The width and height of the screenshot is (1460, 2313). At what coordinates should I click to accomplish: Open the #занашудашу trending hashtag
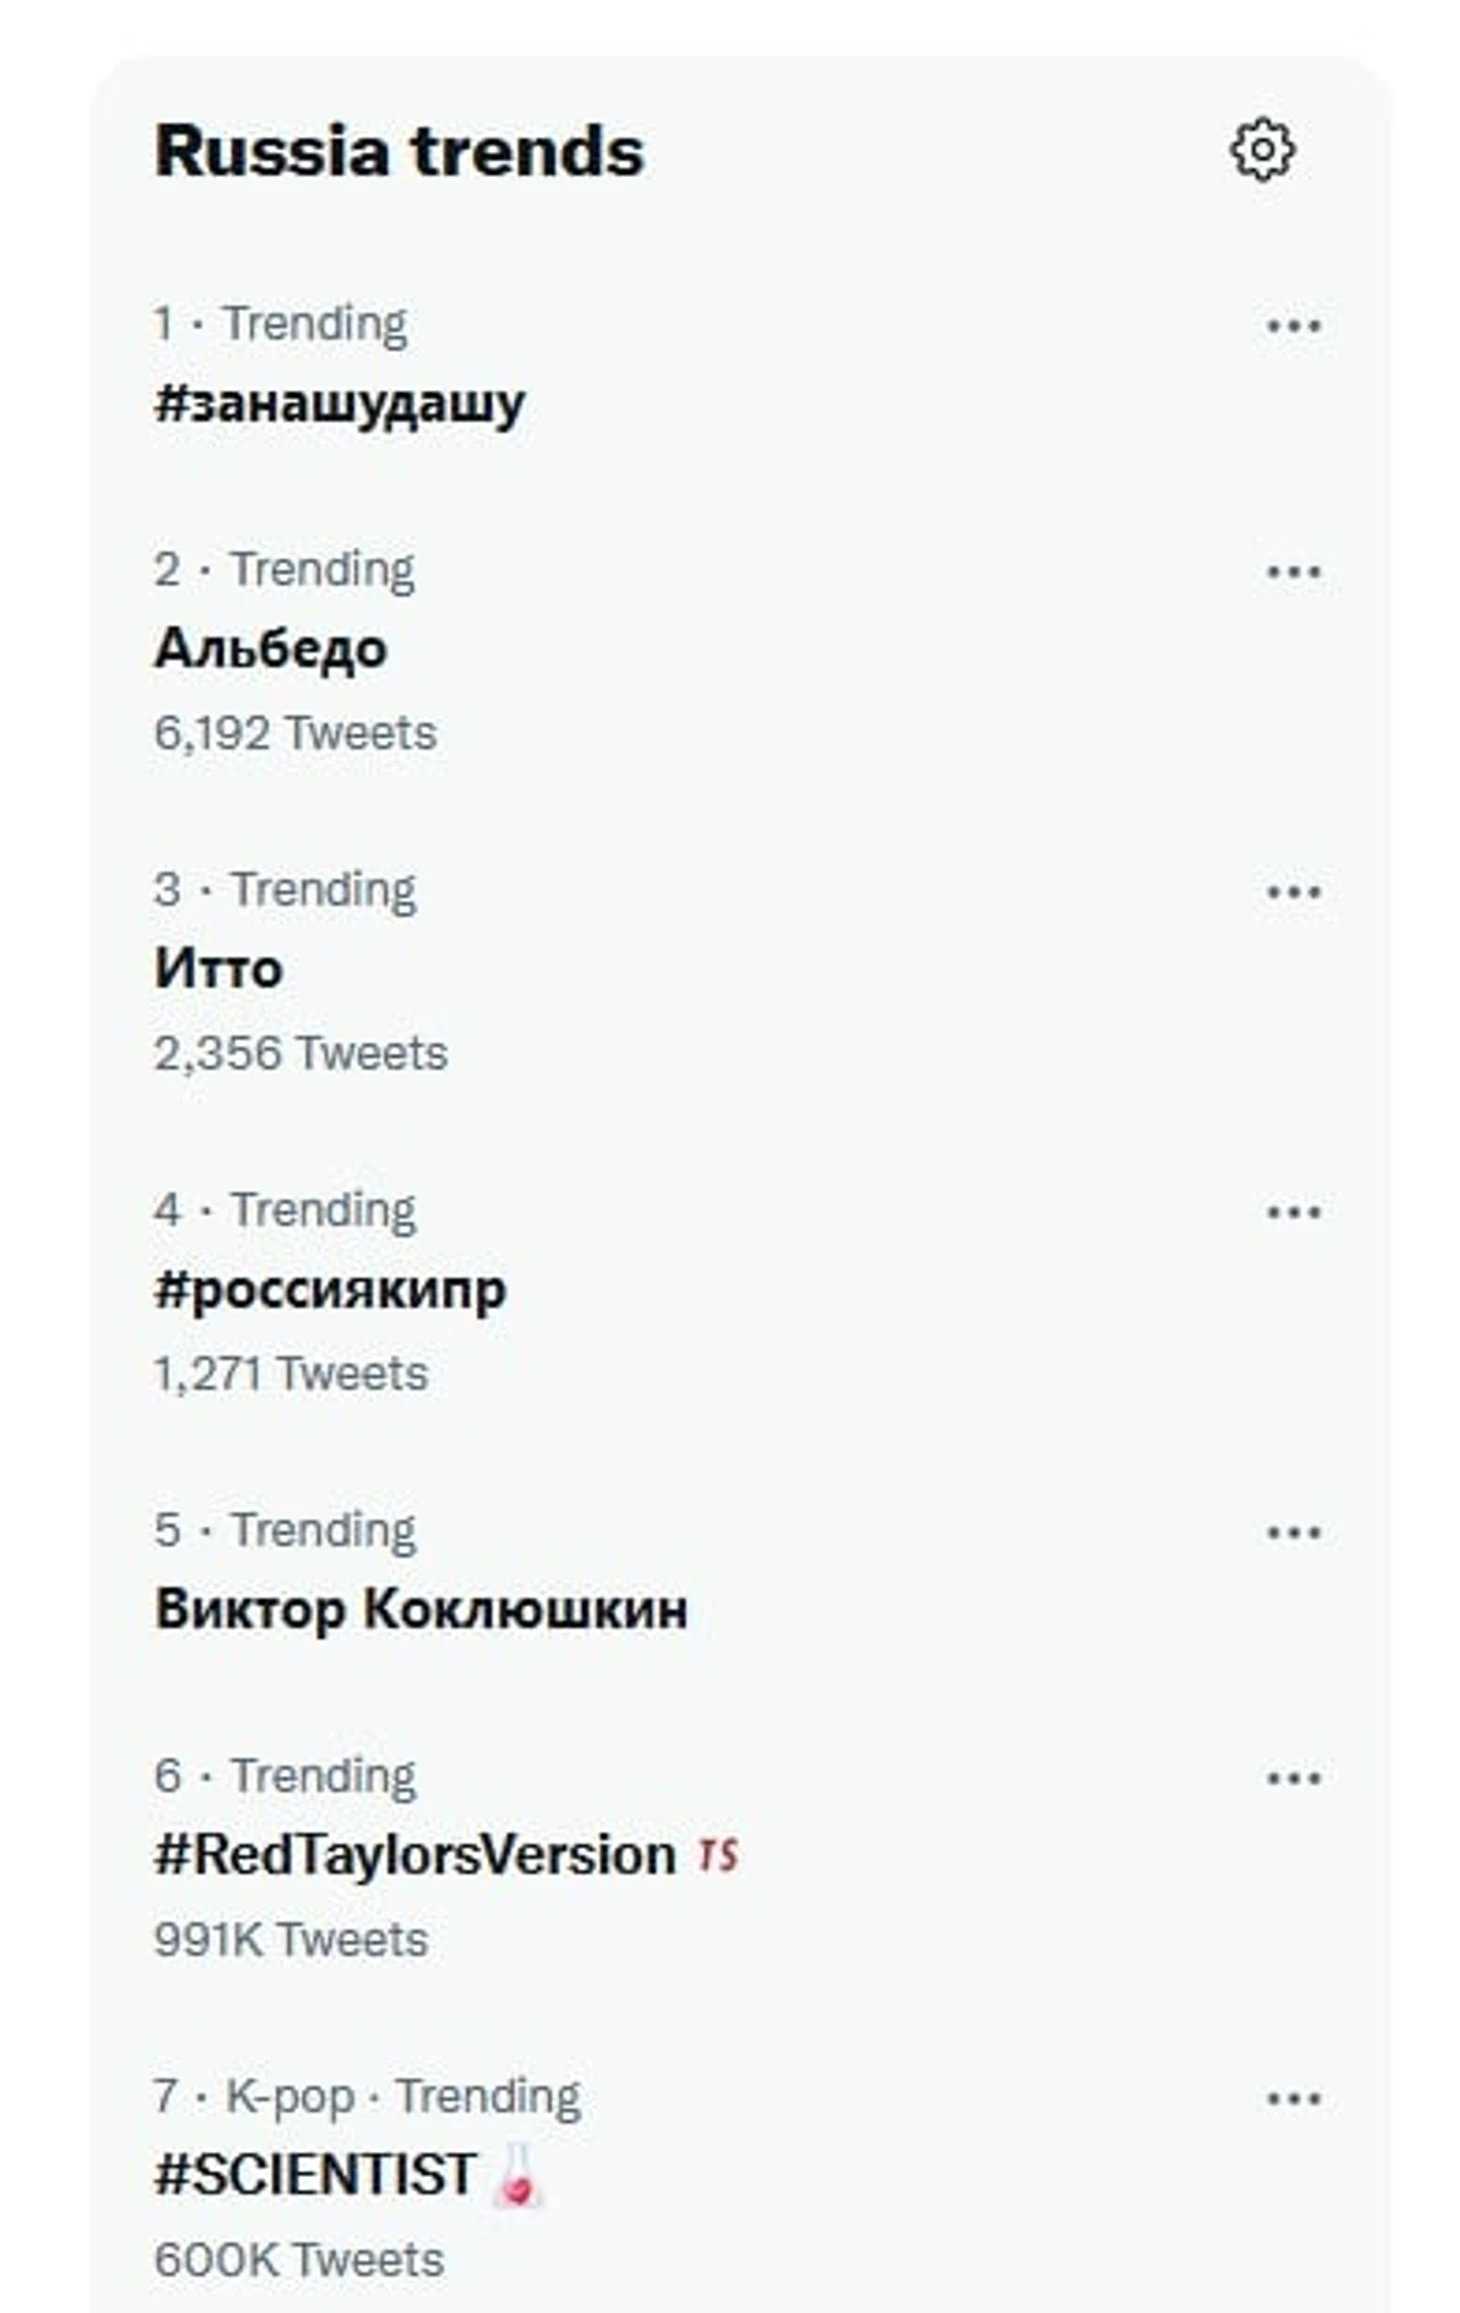click(339, 405)
